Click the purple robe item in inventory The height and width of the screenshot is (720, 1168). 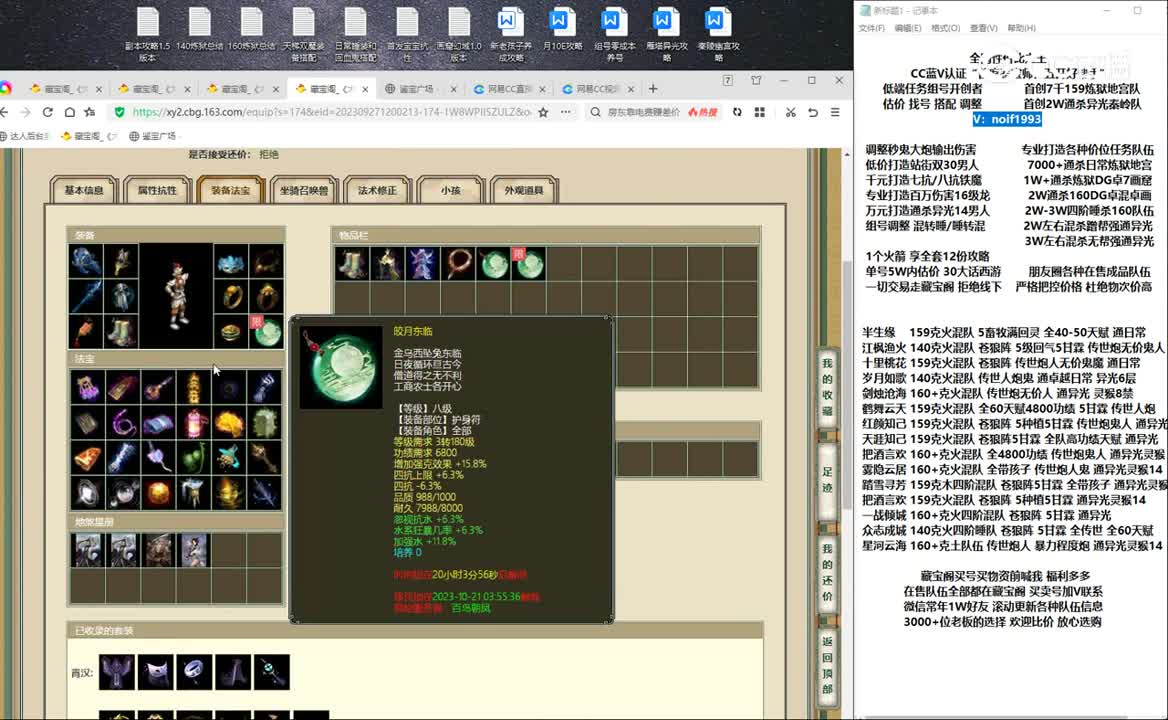pyautogui.click(x=422, y=264)
